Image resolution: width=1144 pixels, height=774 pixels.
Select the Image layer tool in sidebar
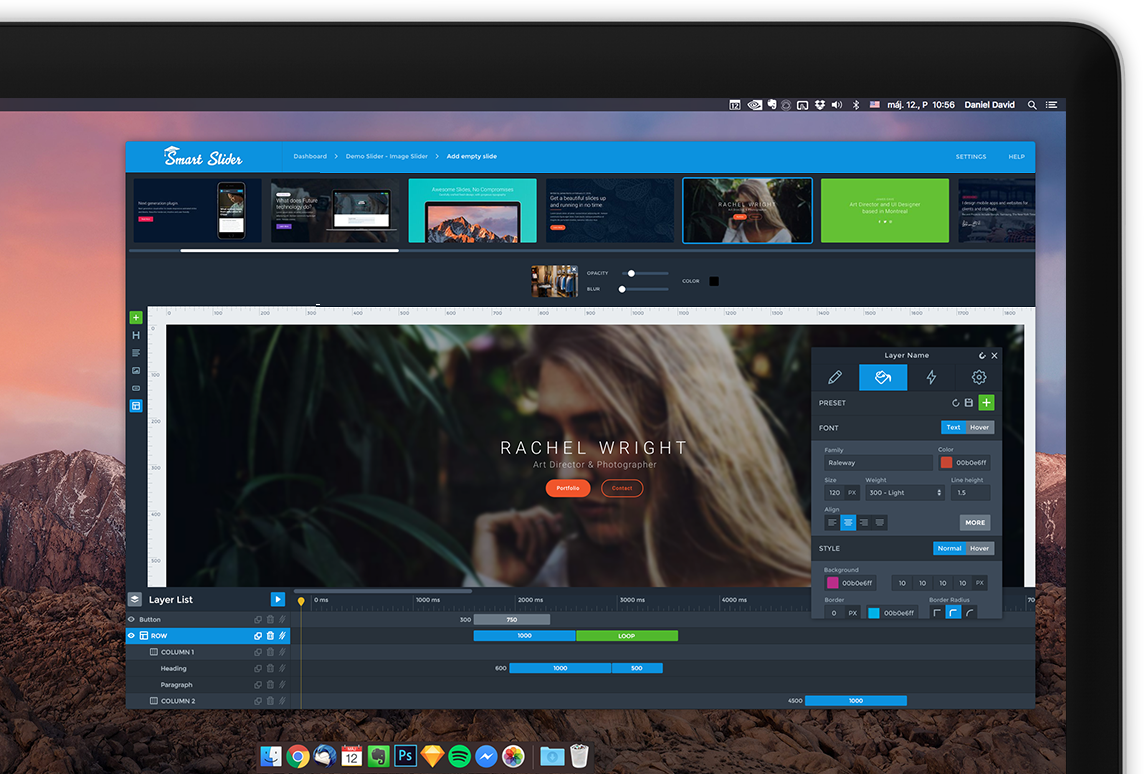[136, 371]
